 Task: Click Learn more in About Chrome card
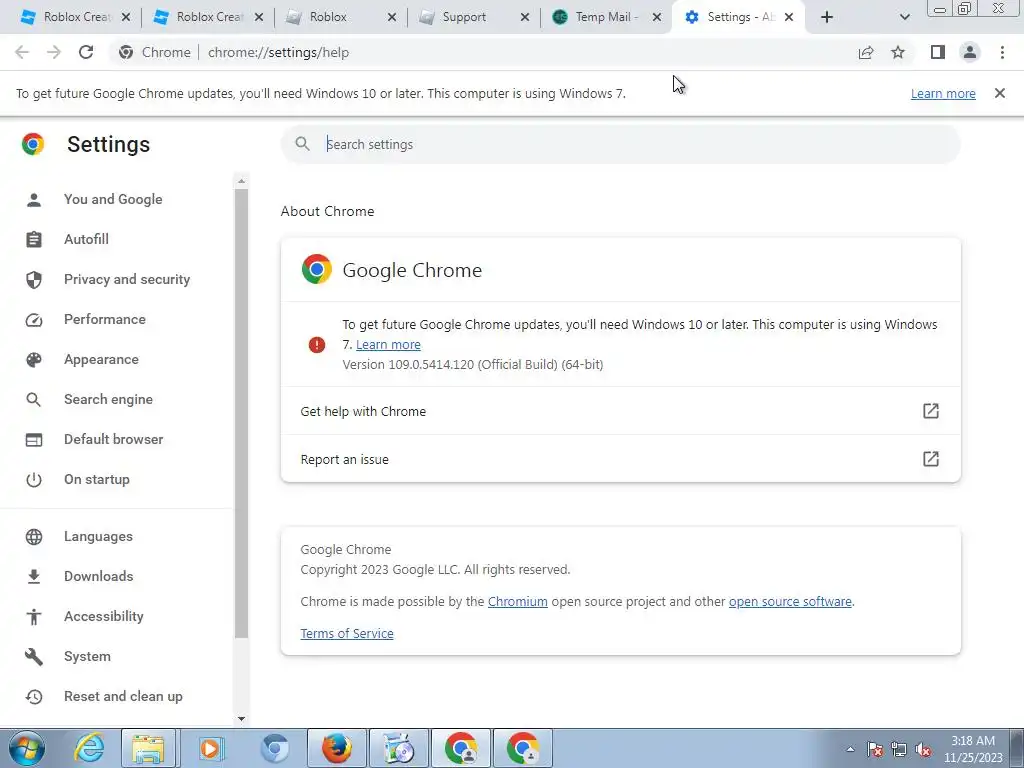(388, 345)
